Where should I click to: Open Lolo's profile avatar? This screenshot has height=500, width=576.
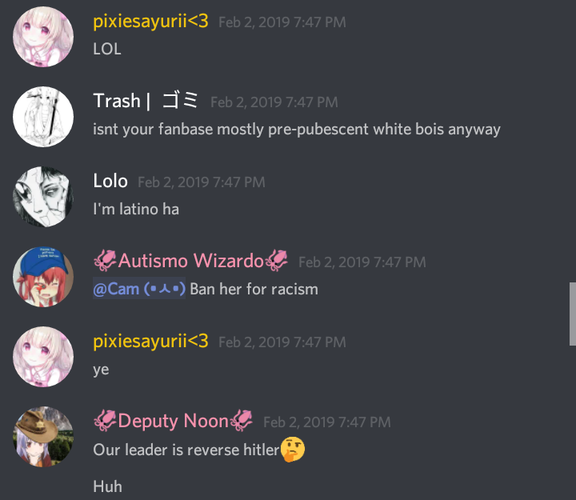[x=43, y=197]
